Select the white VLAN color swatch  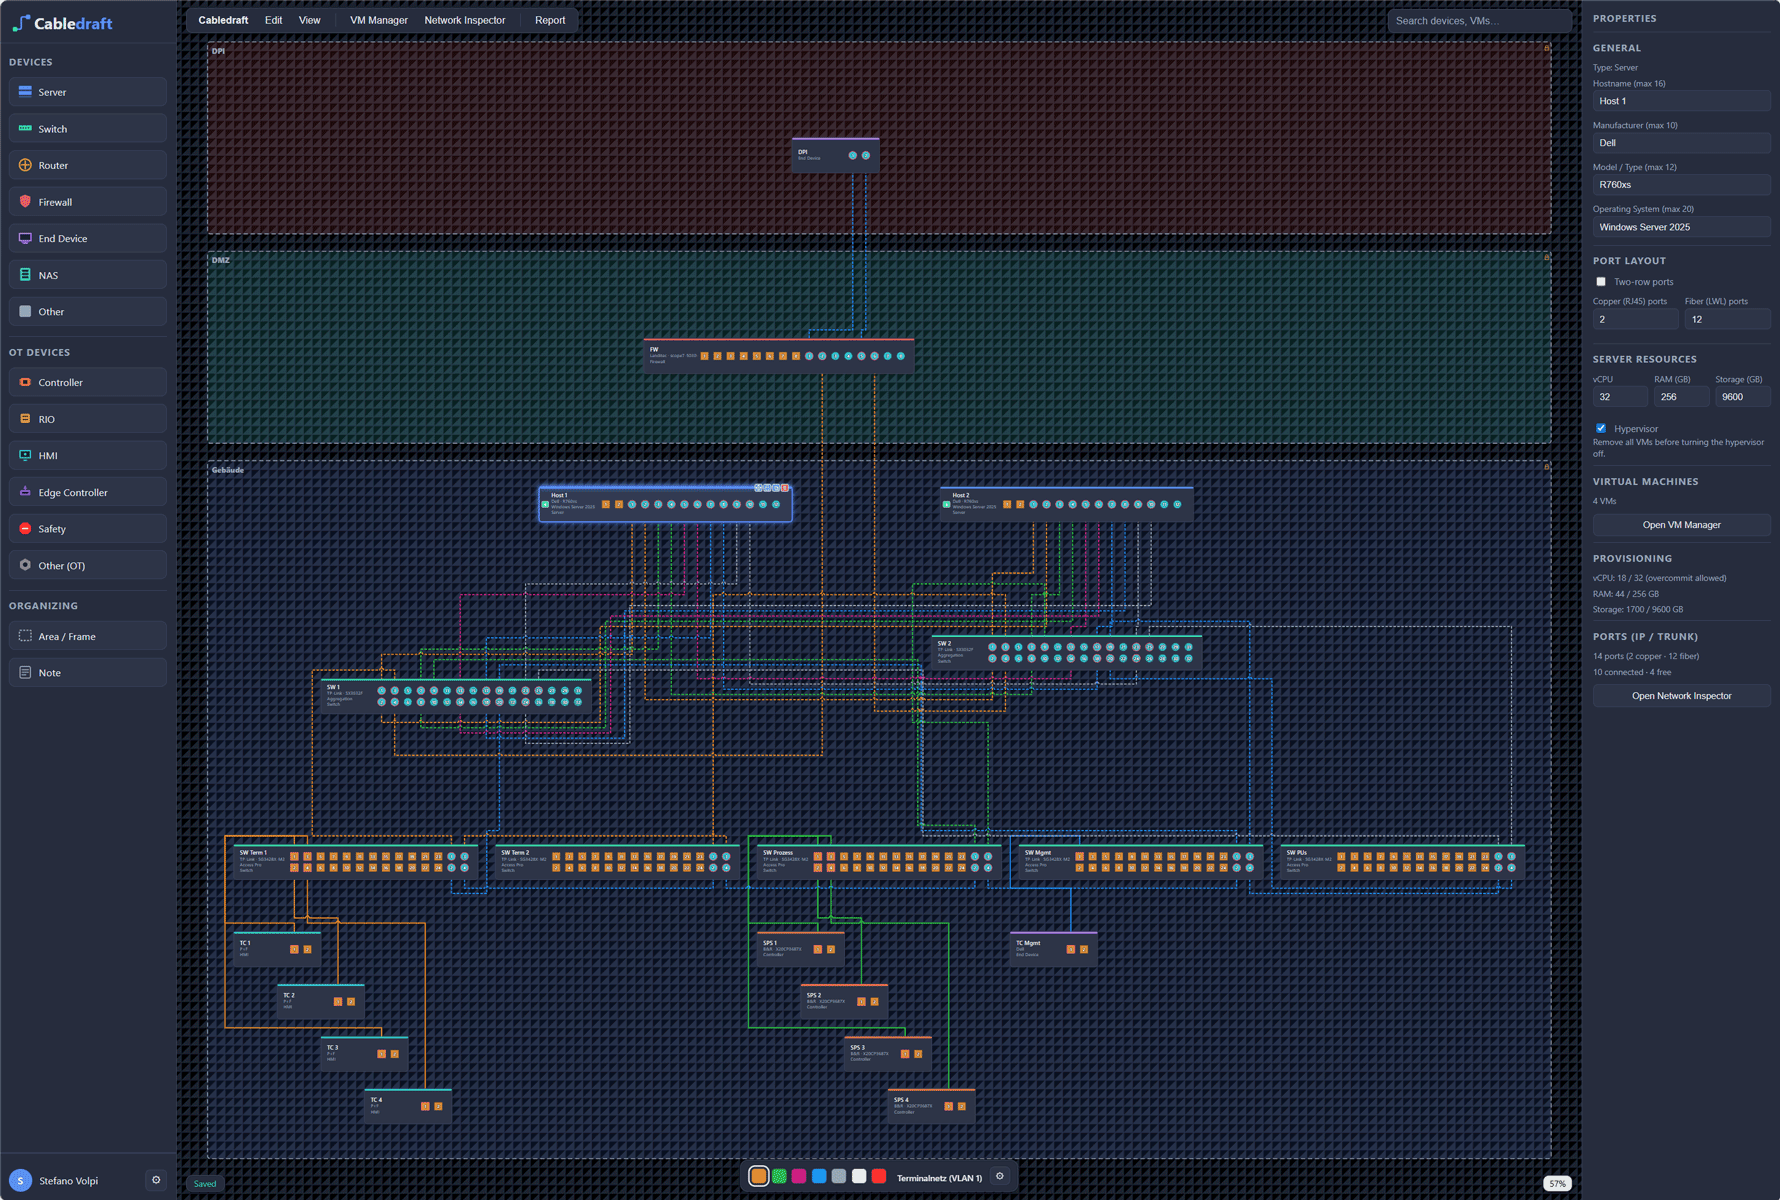tap(859, 1177)
